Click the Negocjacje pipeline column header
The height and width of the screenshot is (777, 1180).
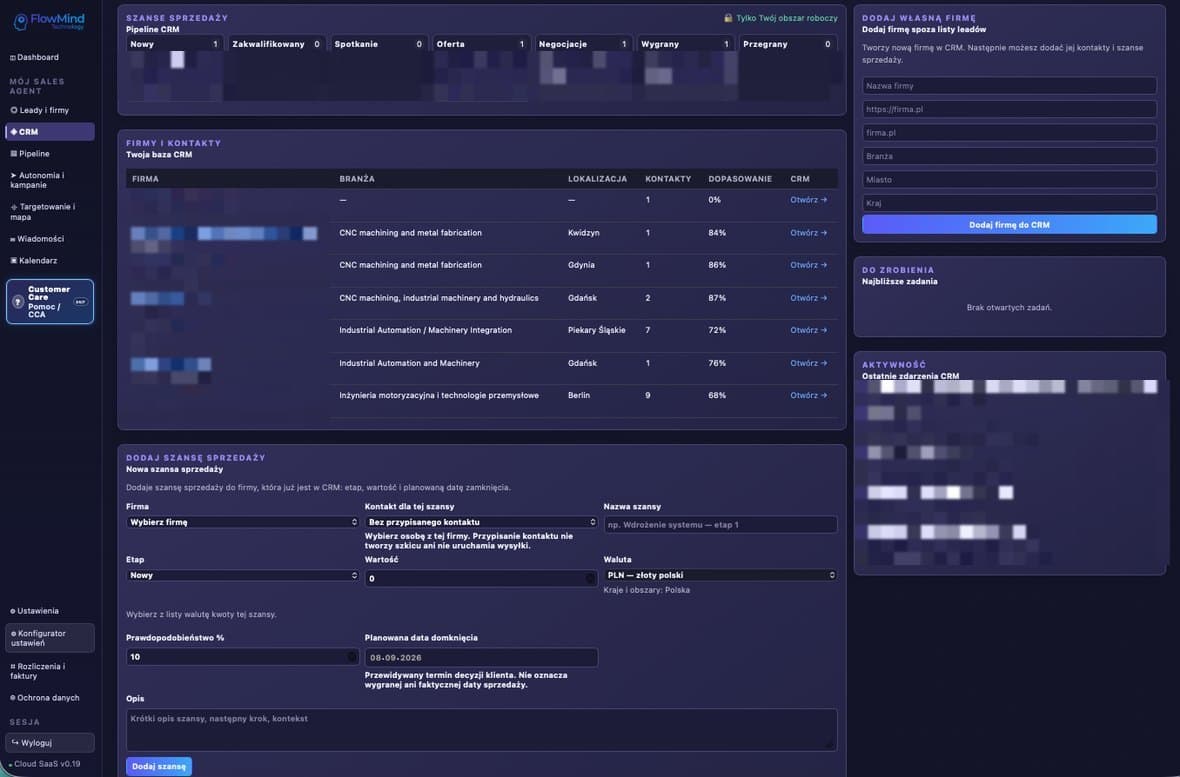point(583,44)
